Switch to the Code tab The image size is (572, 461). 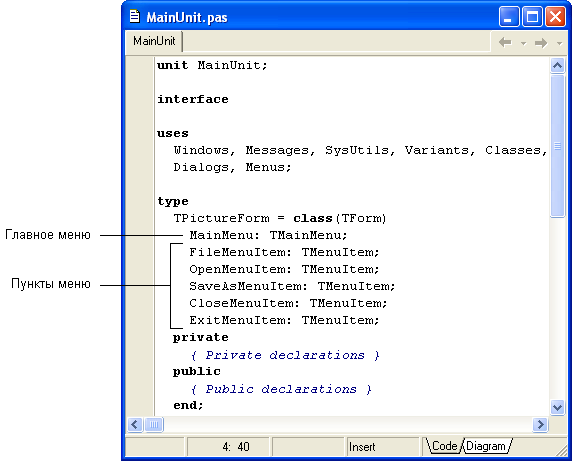[x=444, y=446]
